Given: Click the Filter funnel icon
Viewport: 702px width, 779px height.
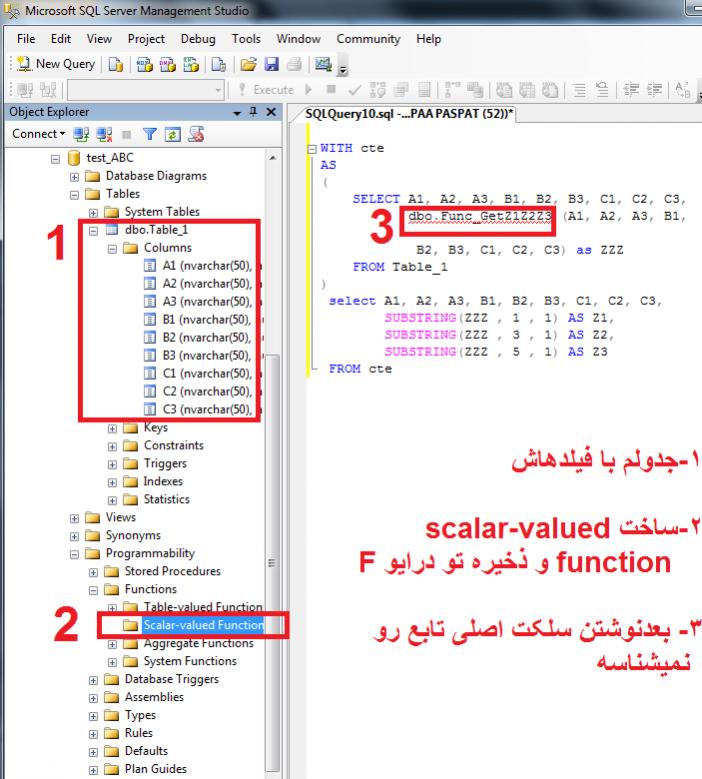Looking at the screenshot, I should coord(150,134).
